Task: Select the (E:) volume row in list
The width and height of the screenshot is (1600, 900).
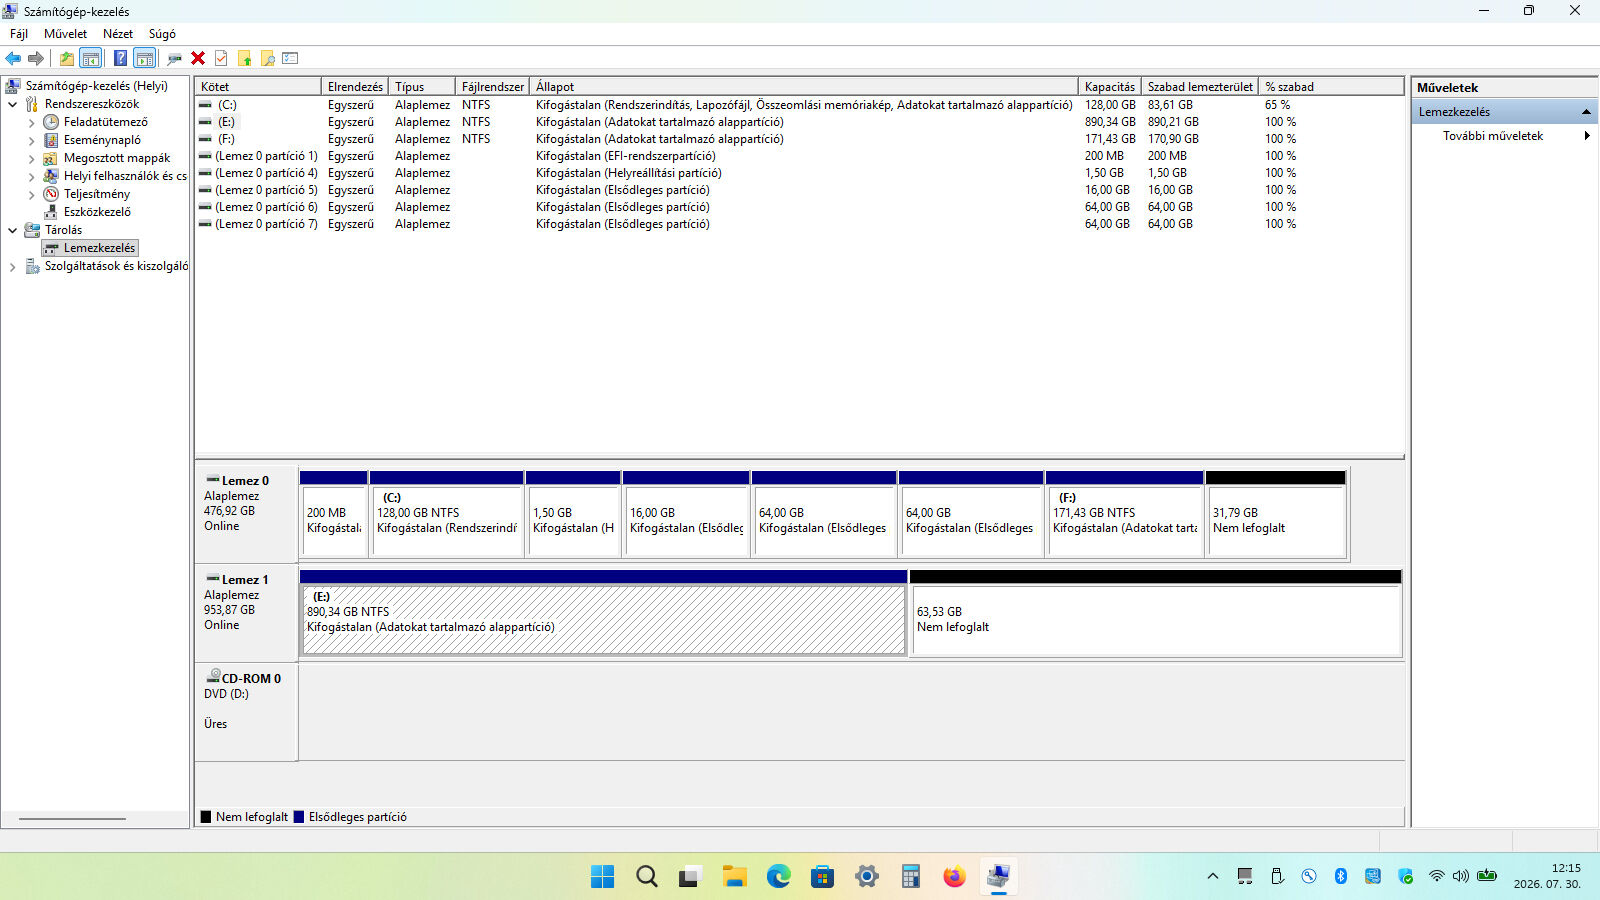Action: click(799, 122)
